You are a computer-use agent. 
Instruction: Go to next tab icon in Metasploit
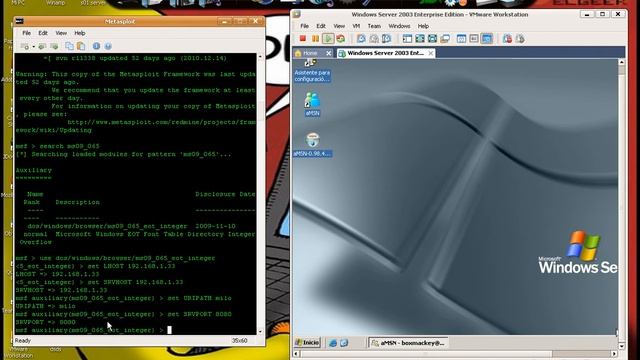tap(54, 46)
